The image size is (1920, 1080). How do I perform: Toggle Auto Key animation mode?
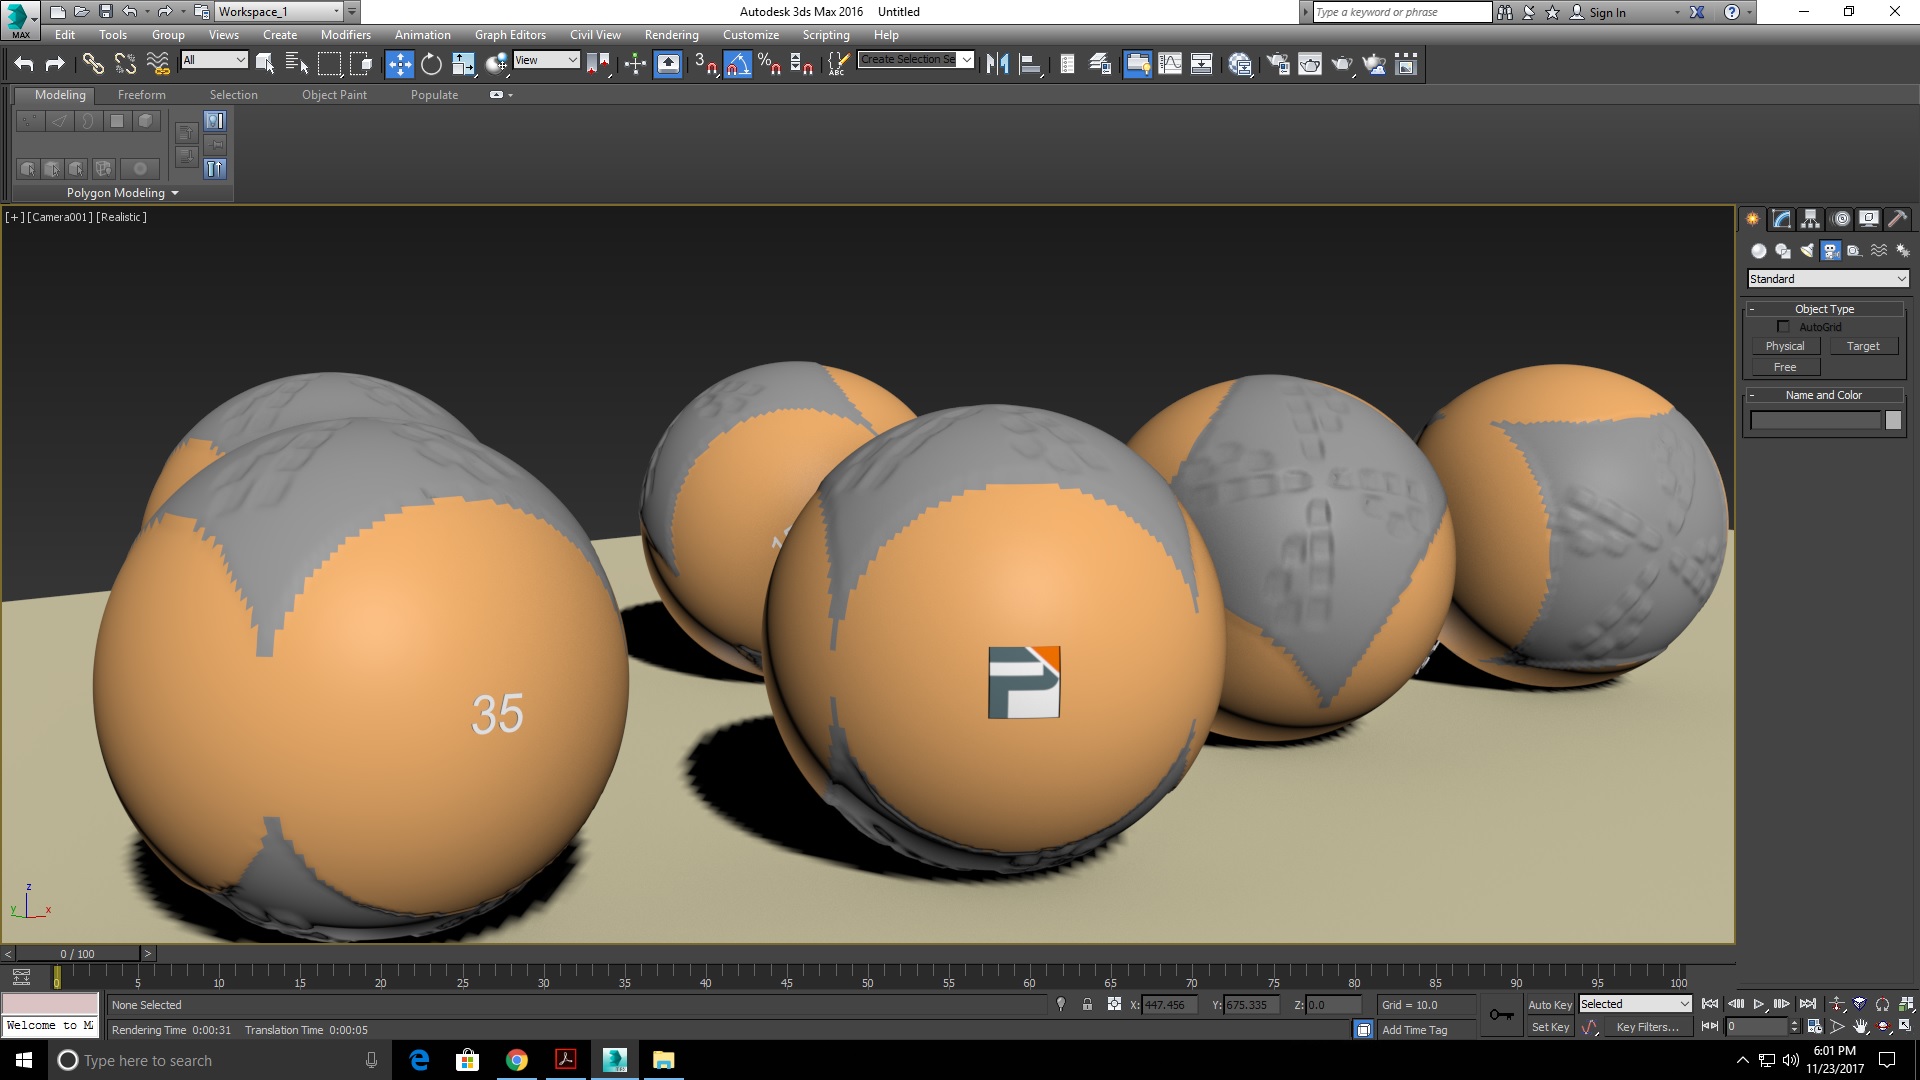coord(1549,1005)
